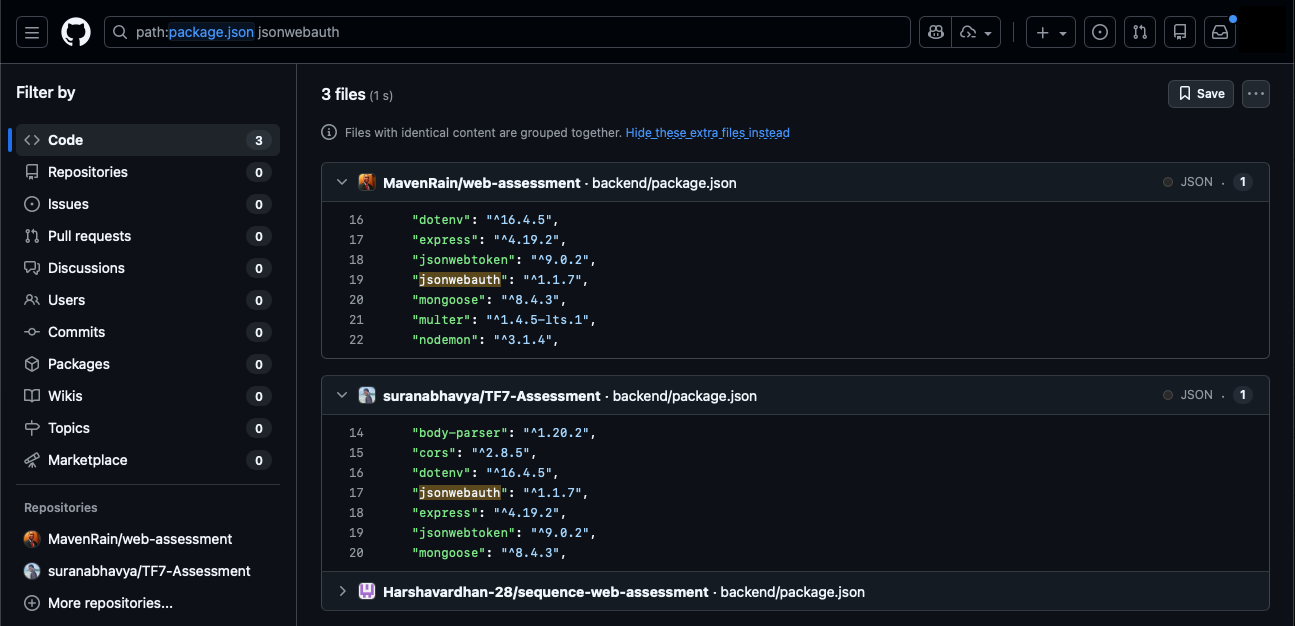Collapse the suranabhavya/TF7-Assessment result
Viewport: 1295px width, 626px height.
341,395
